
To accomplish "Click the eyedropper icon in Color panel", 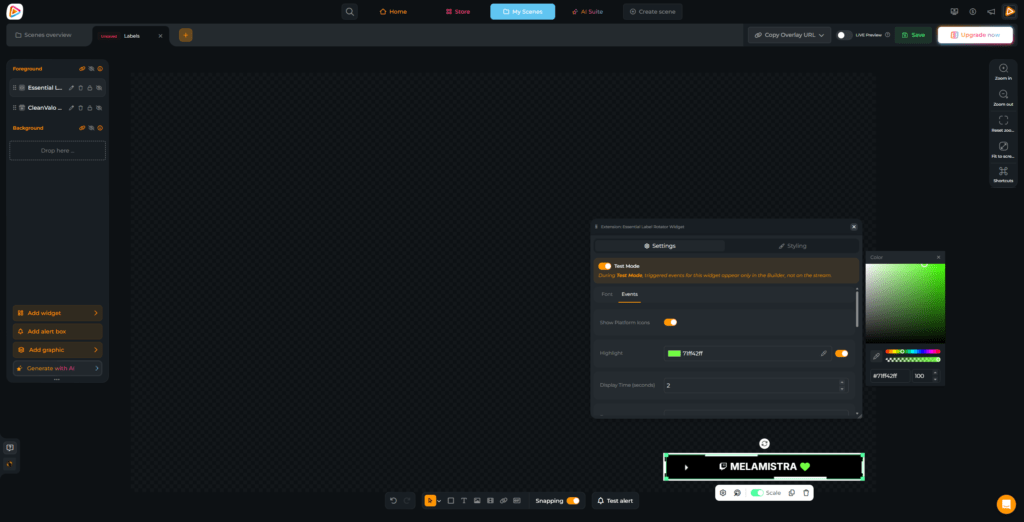I will point(876,355).
